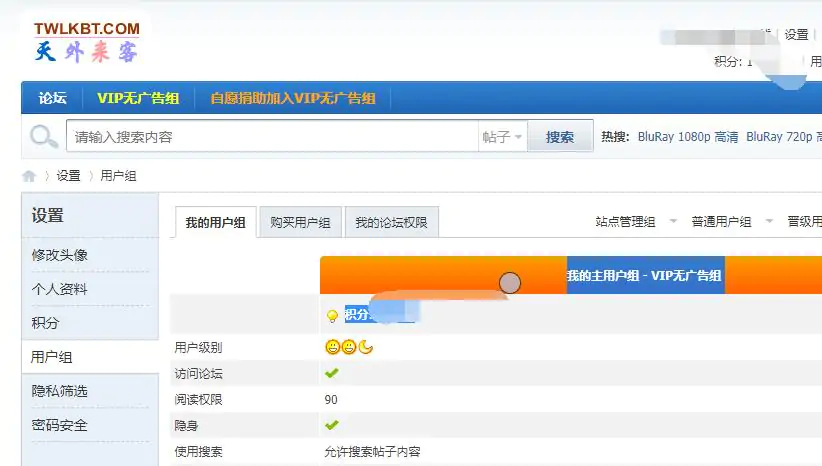Focus the 请输入搜索内容 search box
Screen dimensions: 822x466
coord(272,136)
